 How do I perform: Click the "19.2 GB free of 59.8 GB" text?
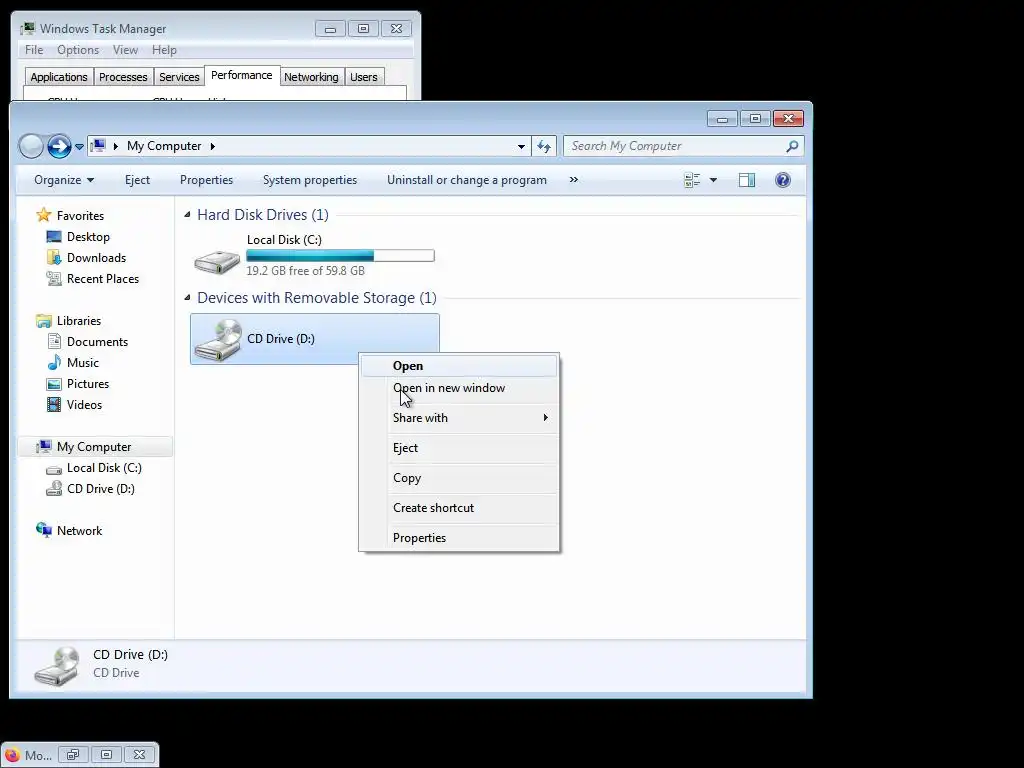pyautogui.click(x=305, y=270)
